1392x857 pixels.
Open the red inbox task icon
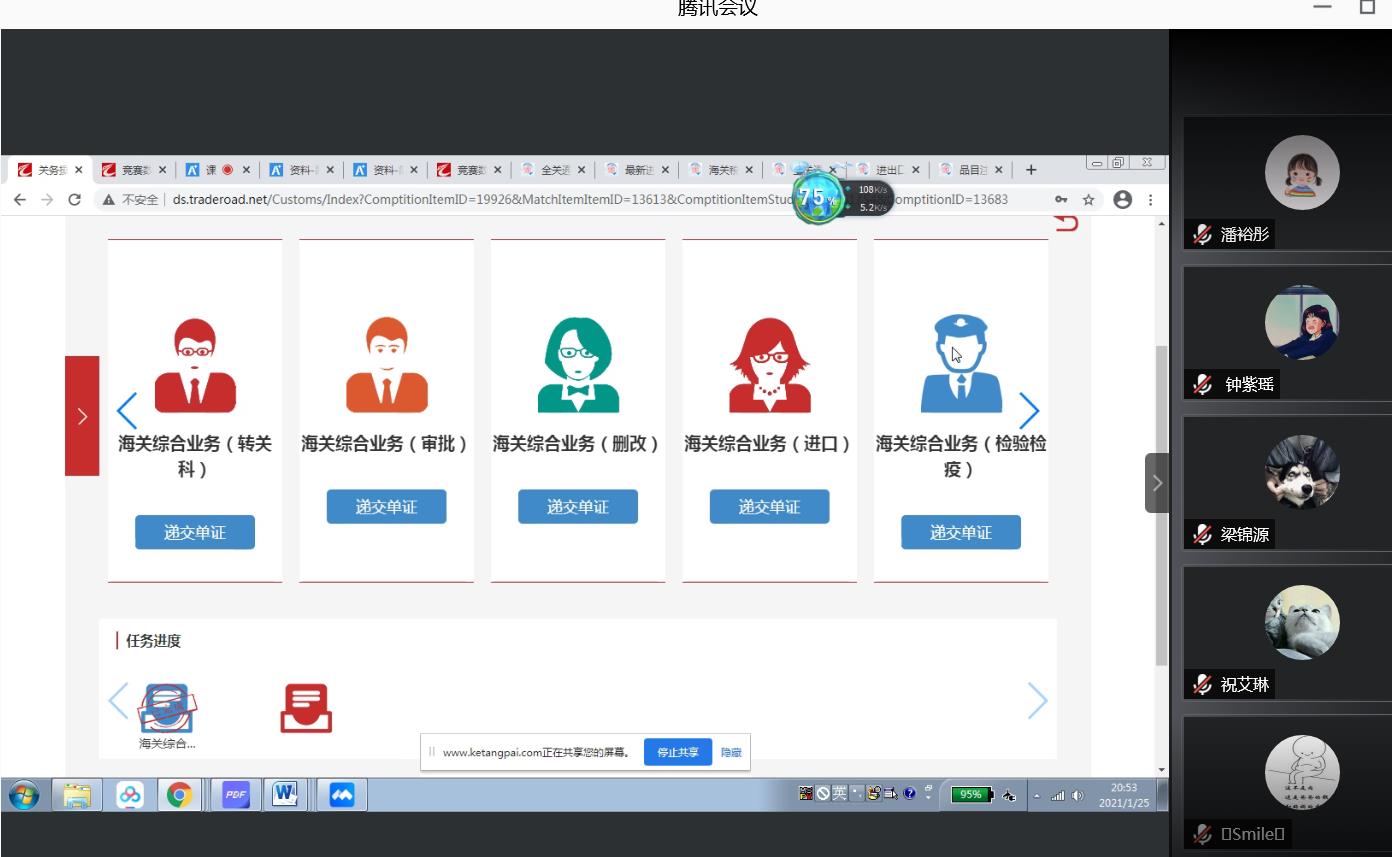click(306, 707)
